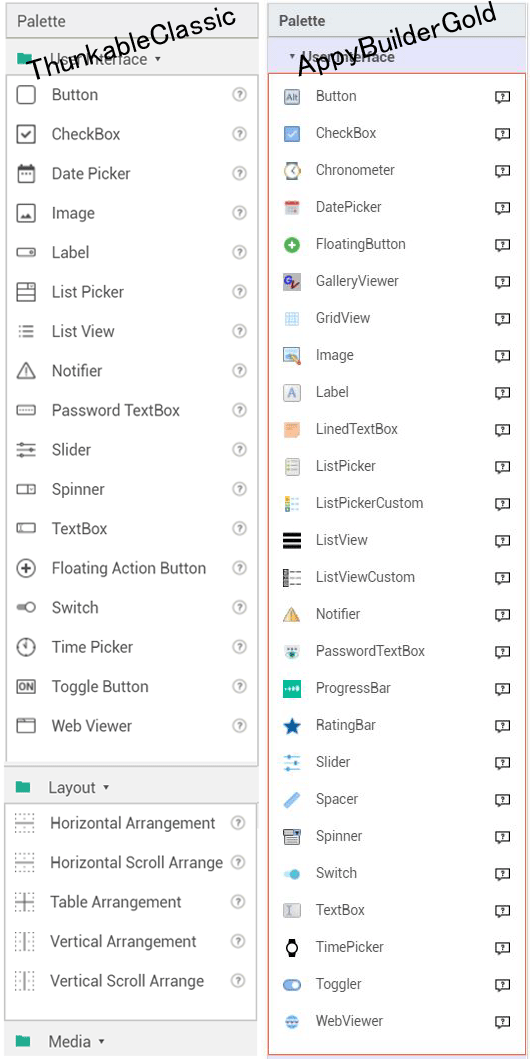Select the PasswordTextBox eye icon in AppyBuilder
The height and width of the screenshot is (1060, 530).
click(x=292, y=652)
